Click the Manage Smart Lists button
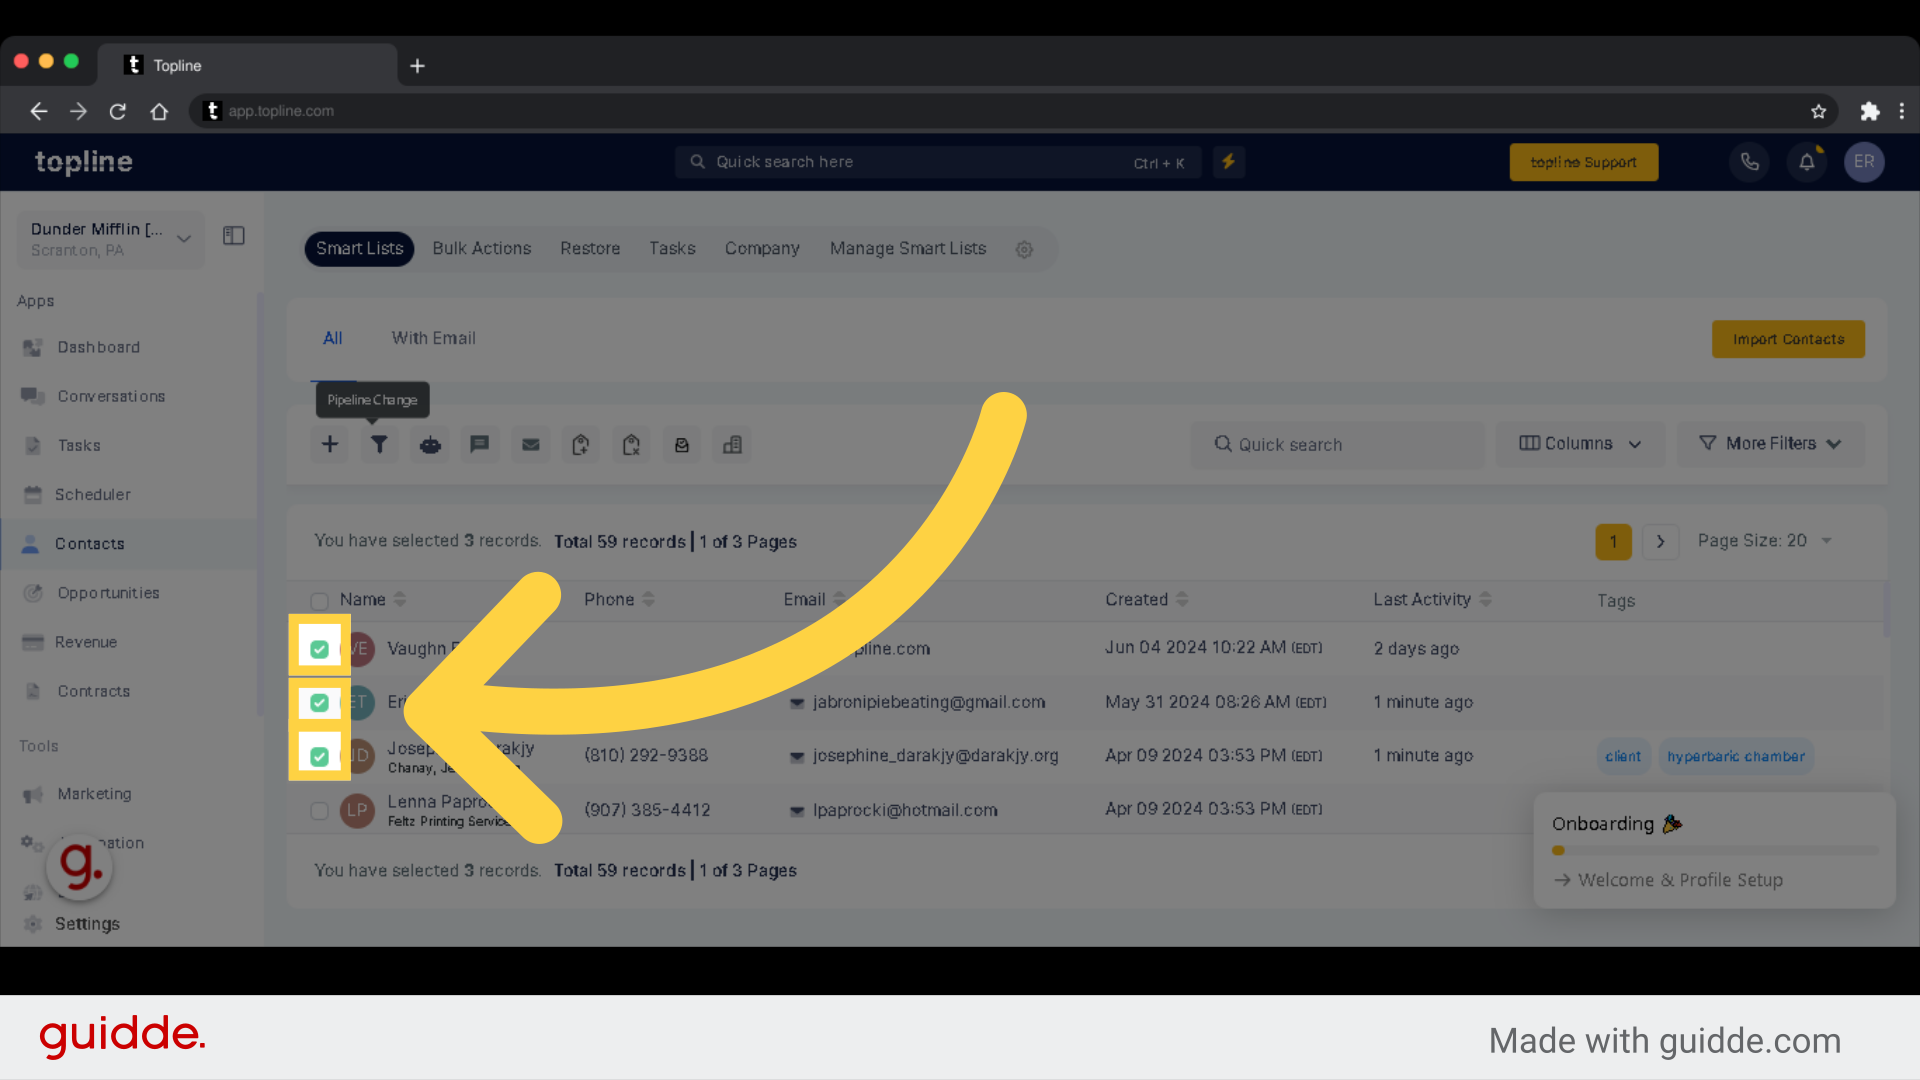 click(907, 248)
